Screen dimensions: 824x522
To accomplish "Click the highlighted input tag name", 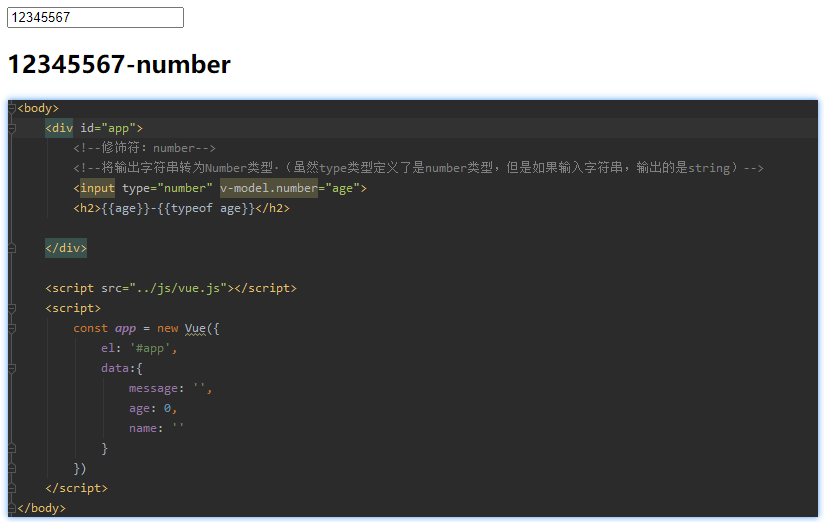I will coord(97,188).
